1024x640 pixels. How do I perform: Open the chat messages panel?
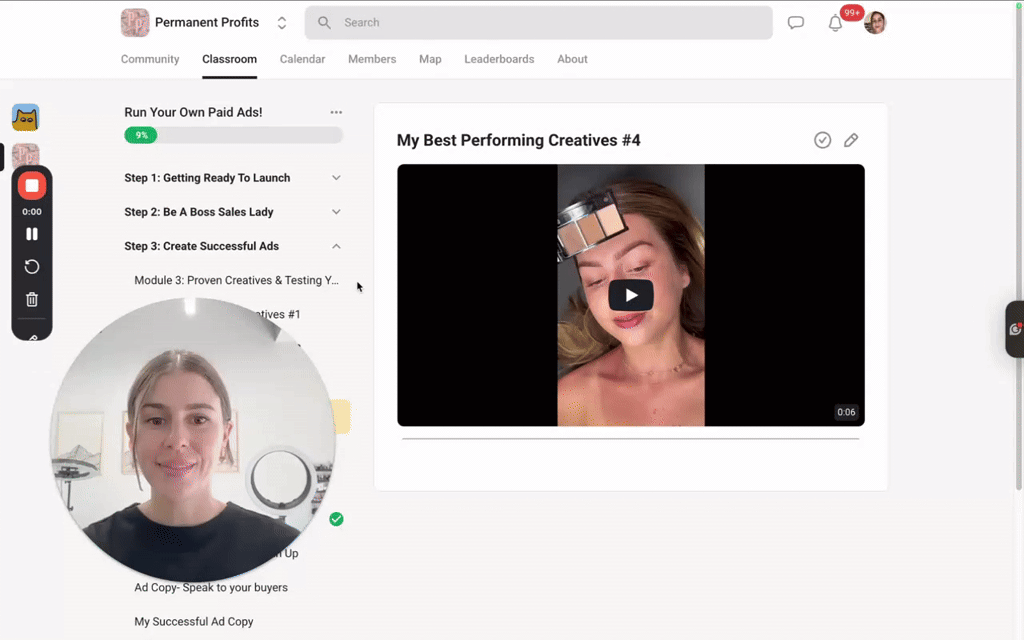pos(795,22)
